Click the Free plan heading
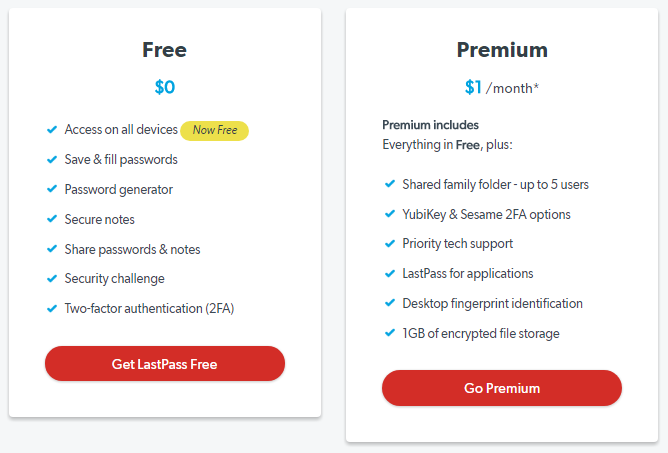Screen dimensions: 668x453 [x=165, y=50]
